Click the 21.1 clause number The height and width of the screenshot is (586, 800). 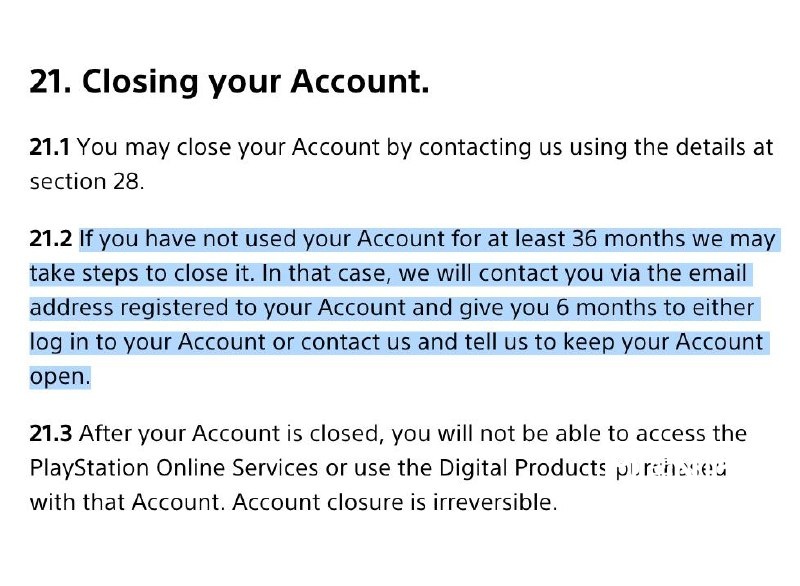click(x=49, y=147)
